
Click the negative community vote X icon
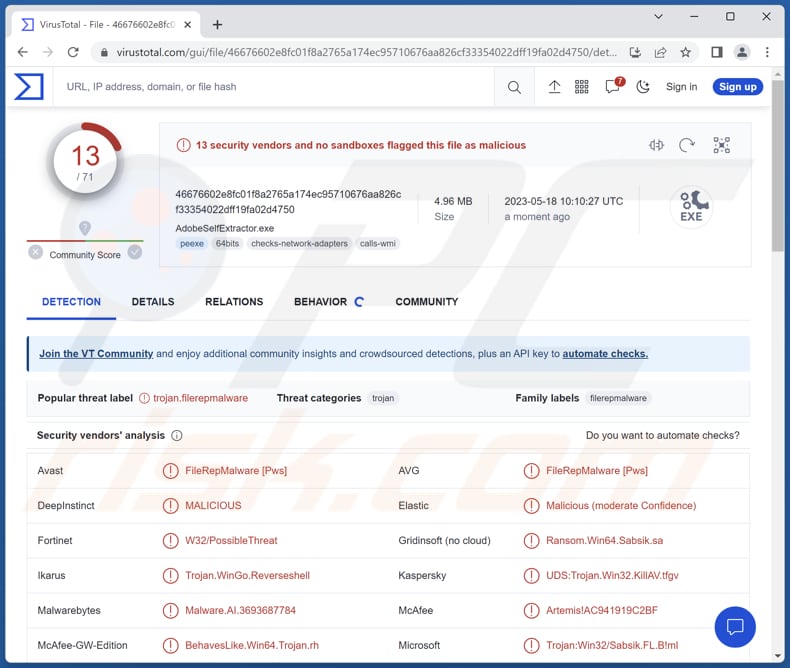pos(35,252)
